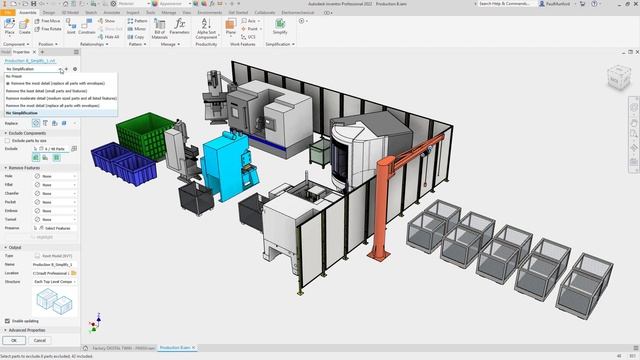Click the preset settings gear icon
640x360 pixels.
click(x=75, y=69)
